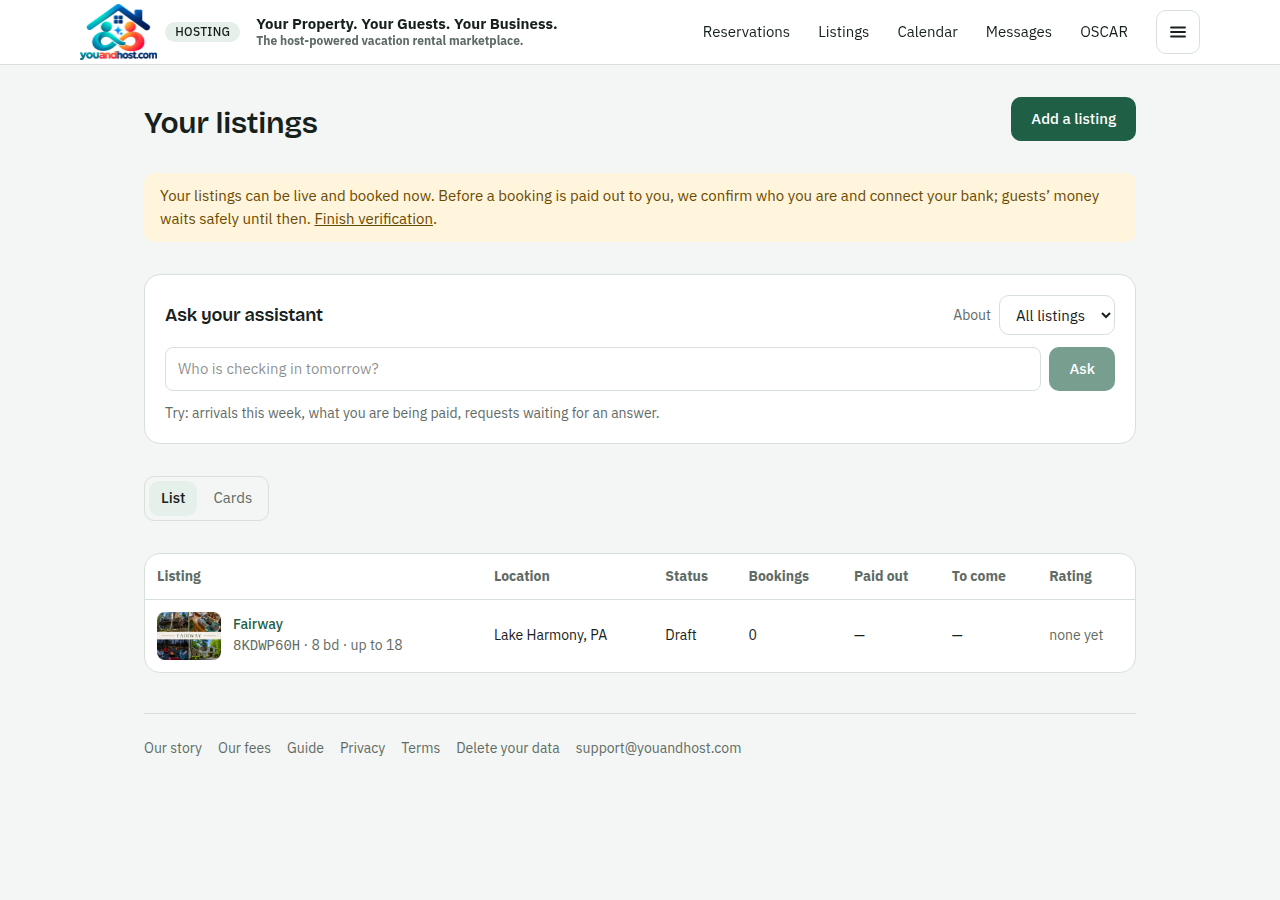Screen dimensions: 1280x900
Task: Open the Privacy footer link
Action: (362, 748)
